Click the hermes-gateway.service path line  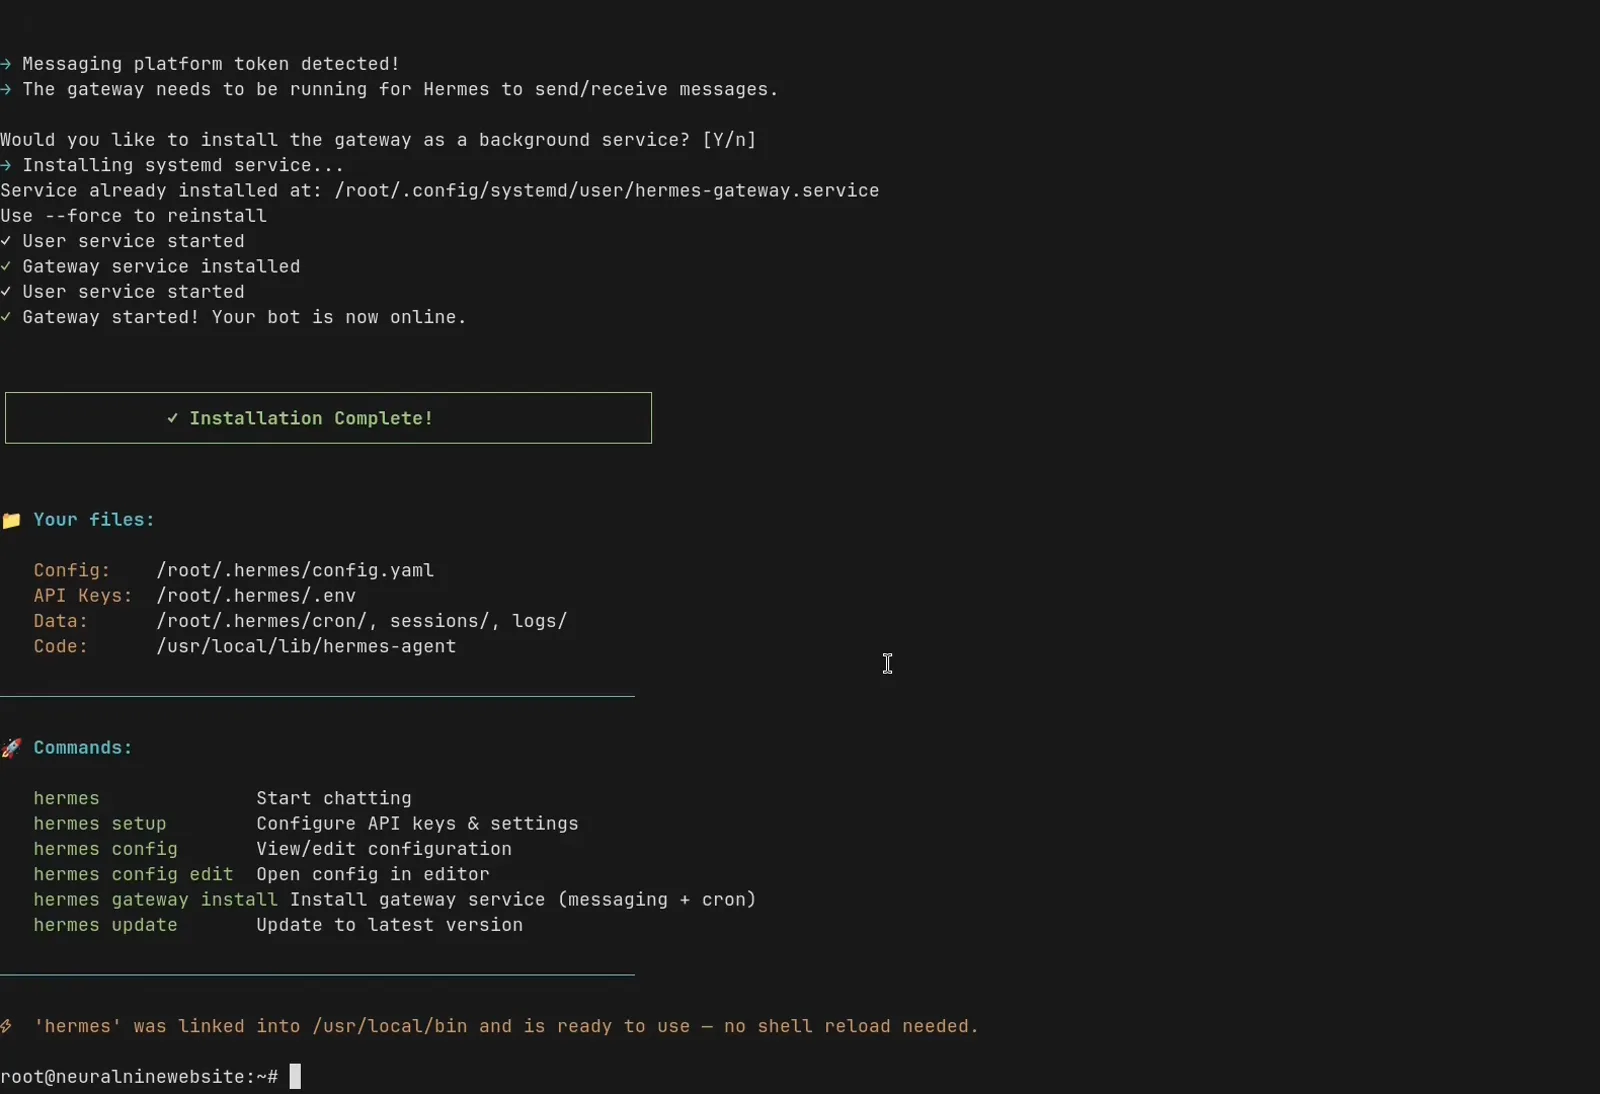(440, 191)
